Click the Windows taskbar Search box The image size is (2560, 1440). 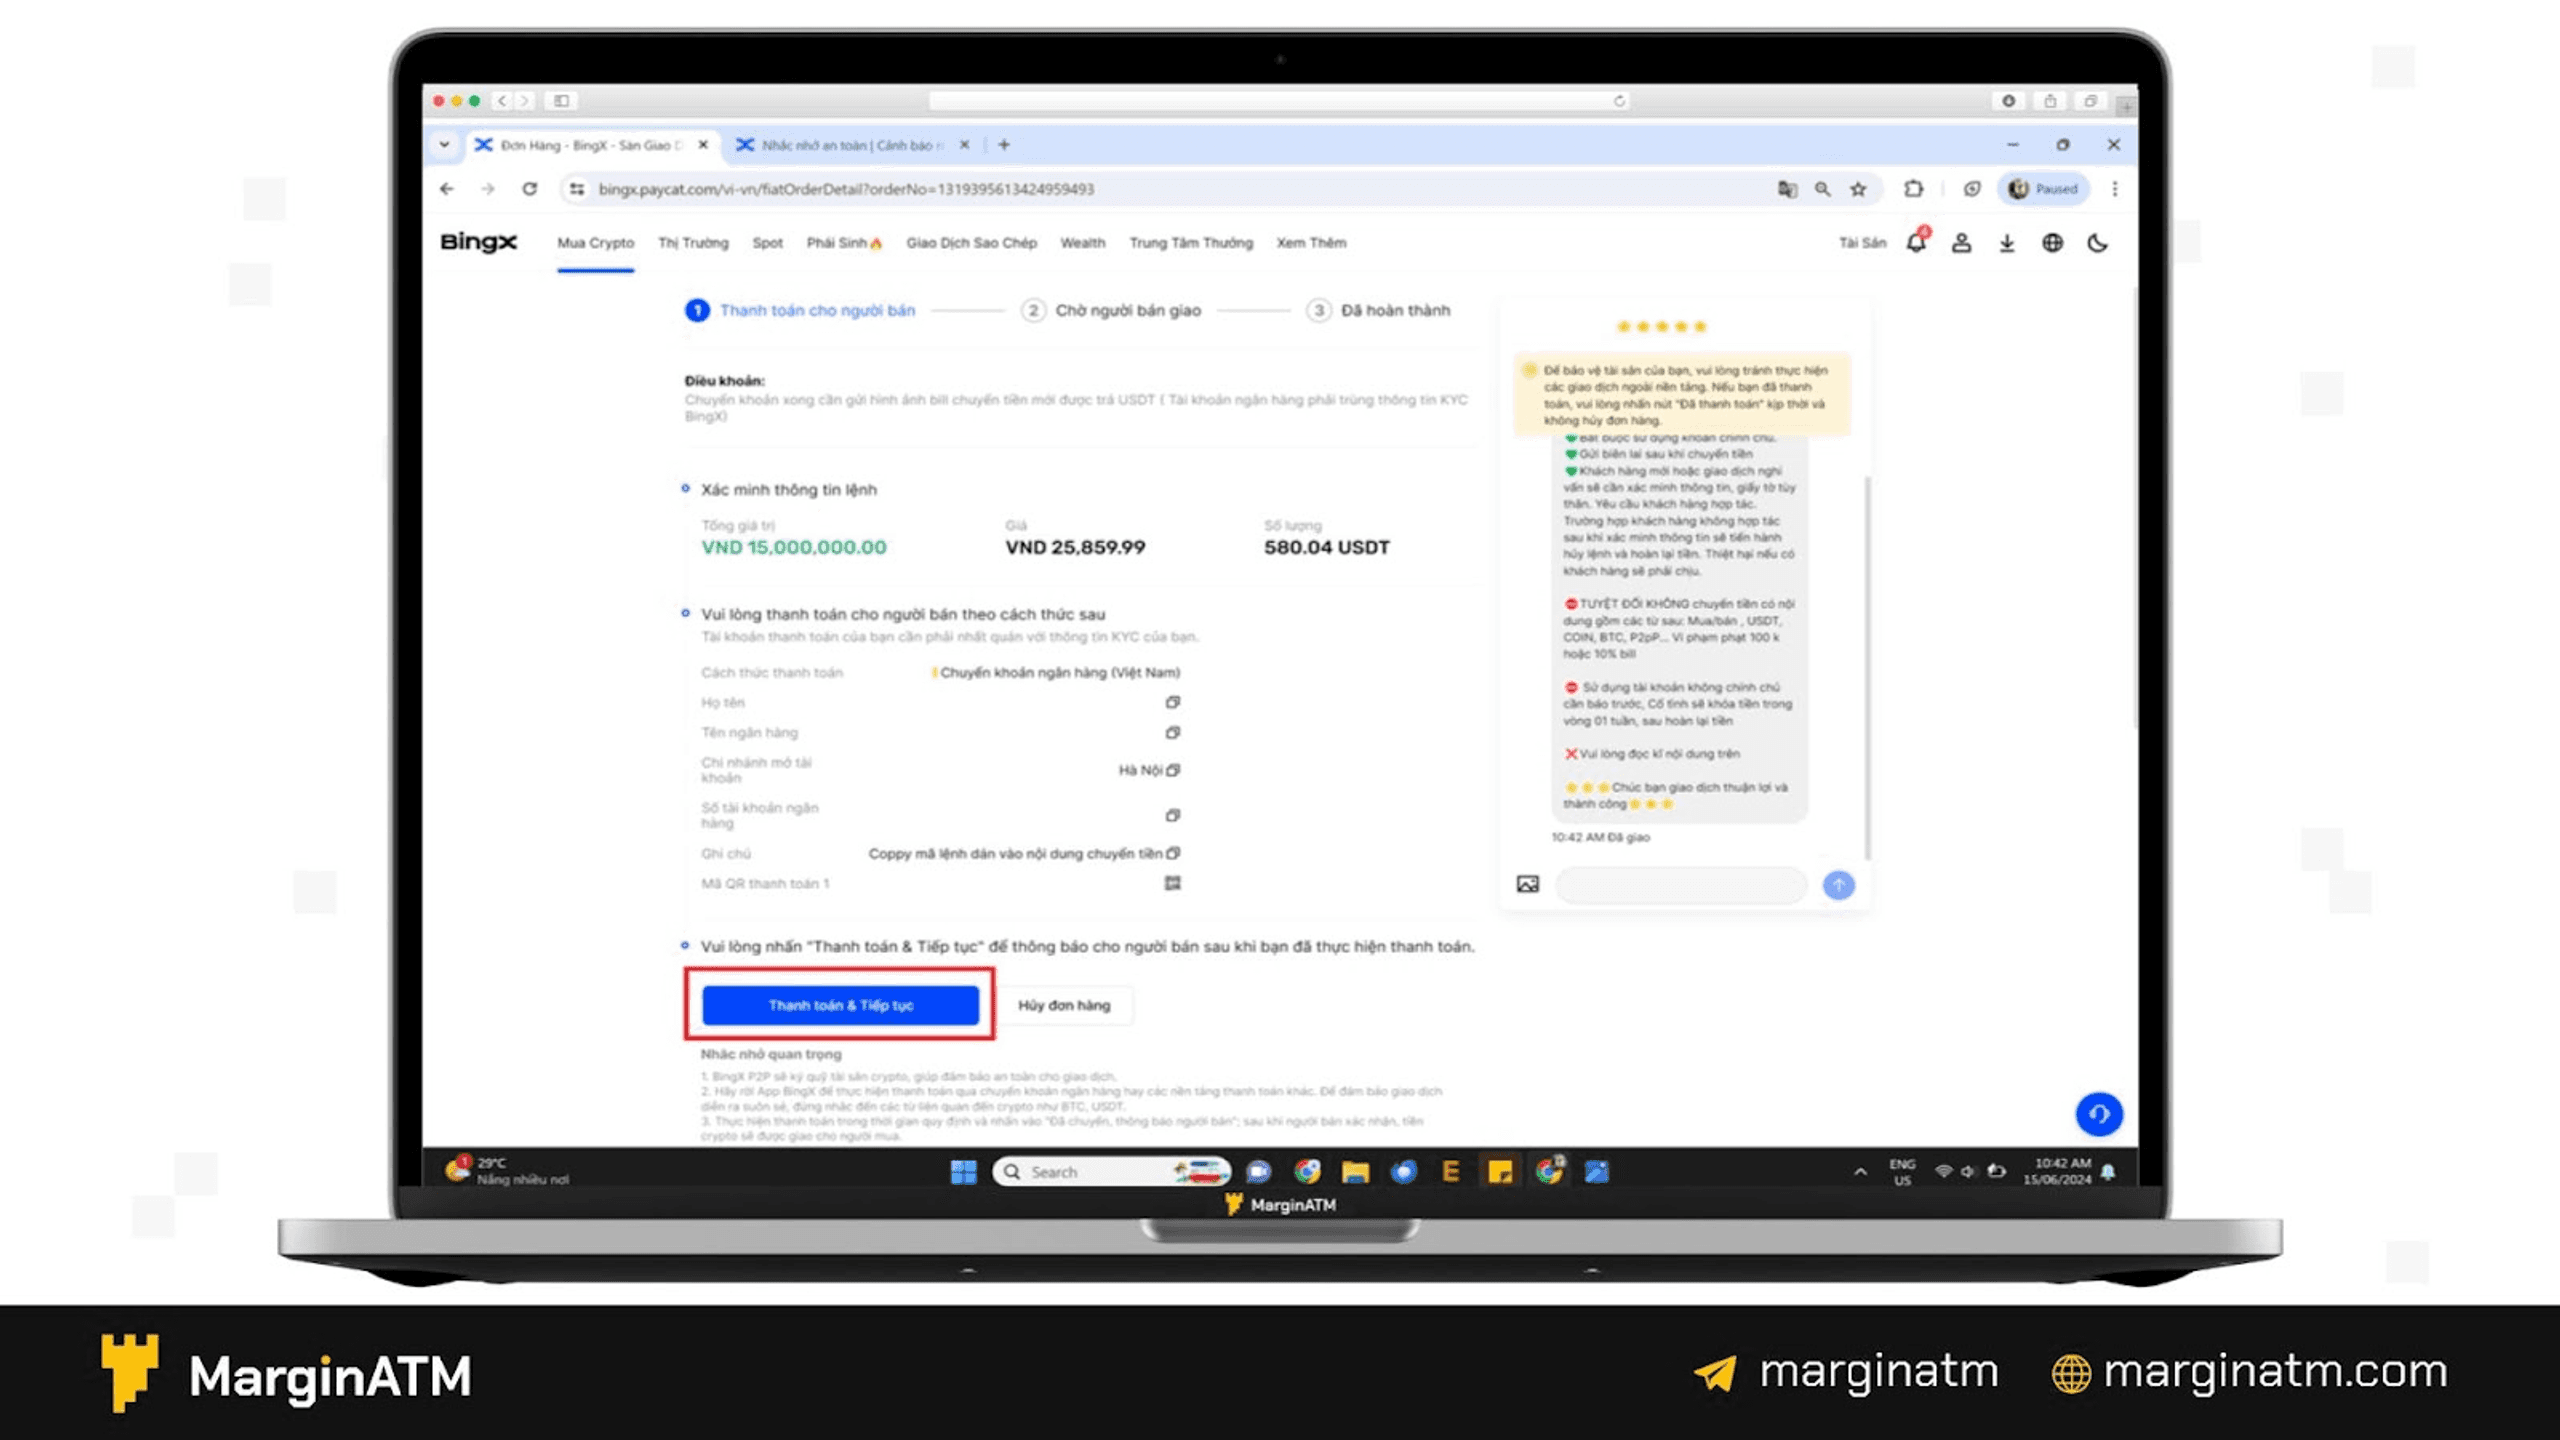(1110, 1172)
